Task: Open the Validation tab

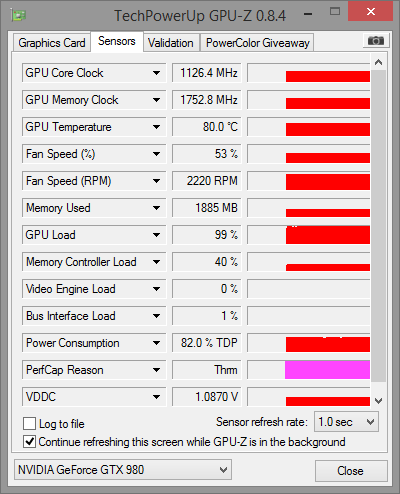Action: (x=171, y=43)
